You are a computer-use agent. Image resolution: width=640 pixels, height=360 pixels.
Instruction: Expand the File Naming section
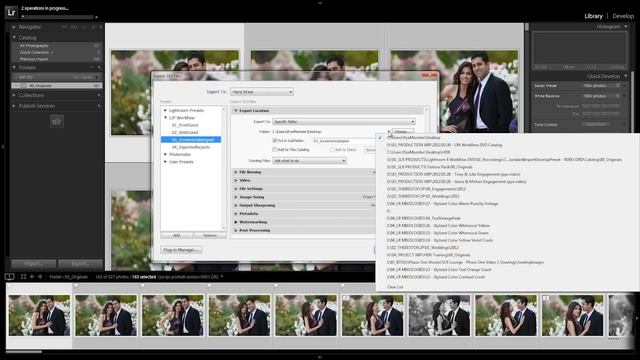point(236,172)
